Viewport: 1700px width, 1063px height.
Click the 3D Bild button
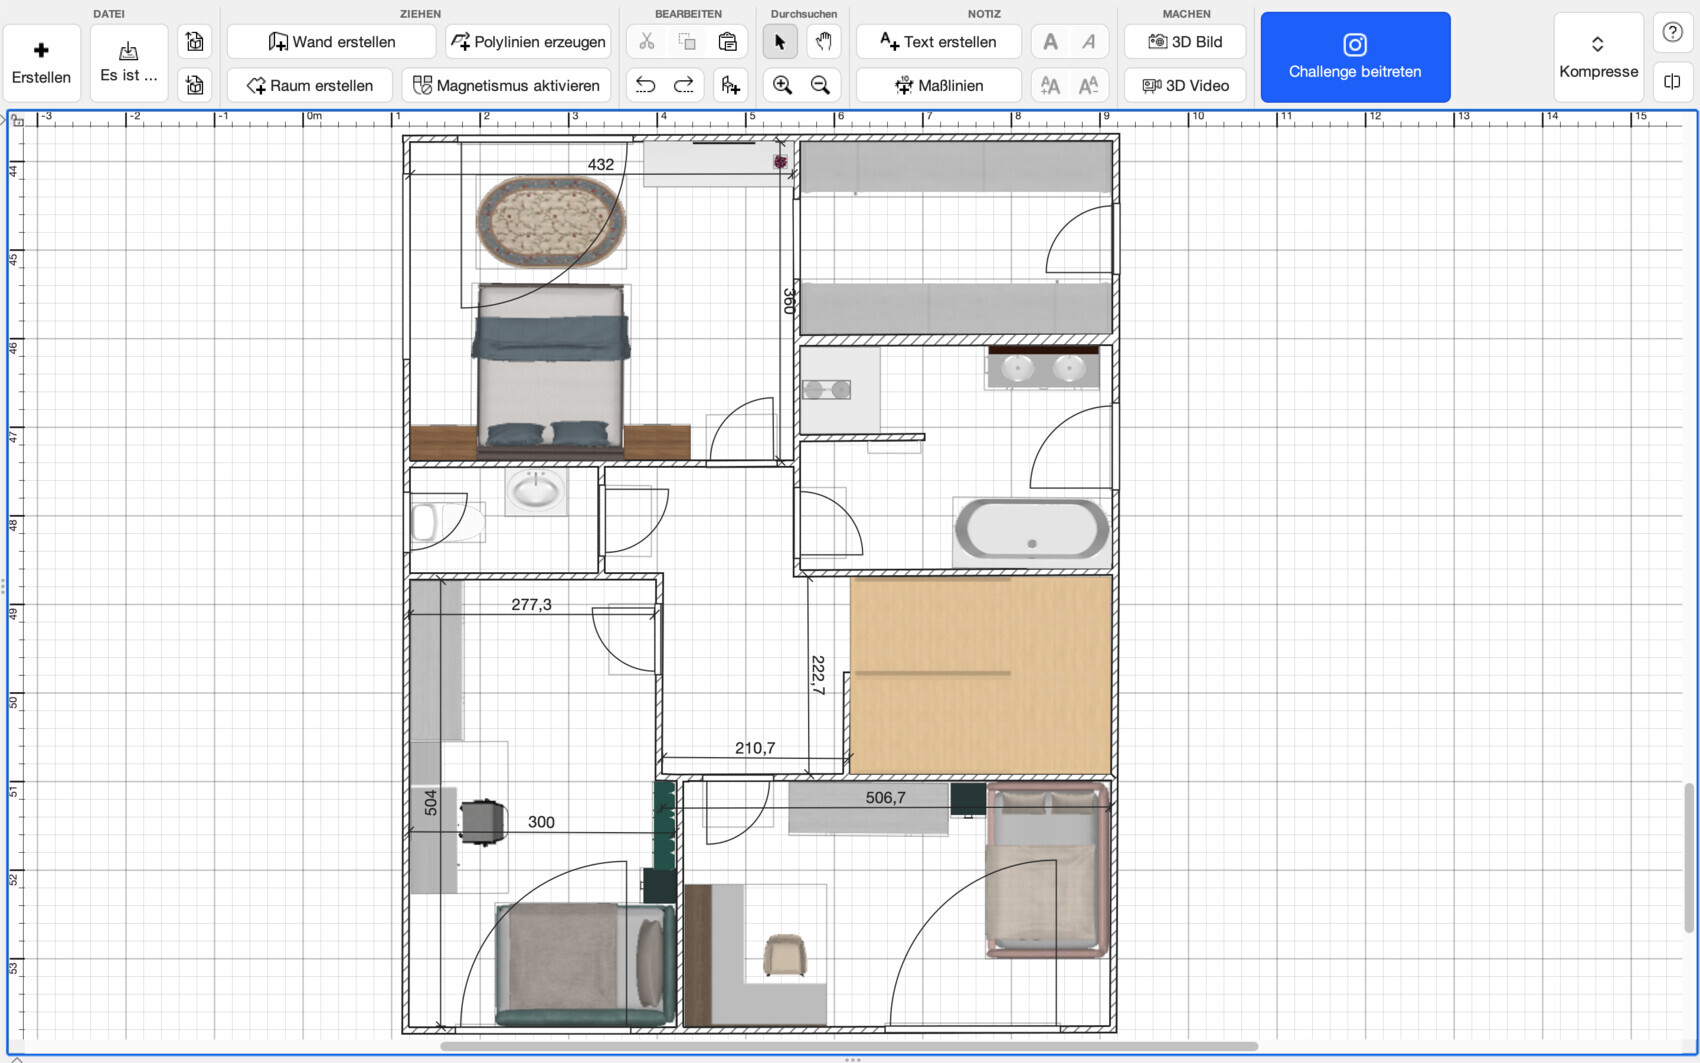[1185, 42]
